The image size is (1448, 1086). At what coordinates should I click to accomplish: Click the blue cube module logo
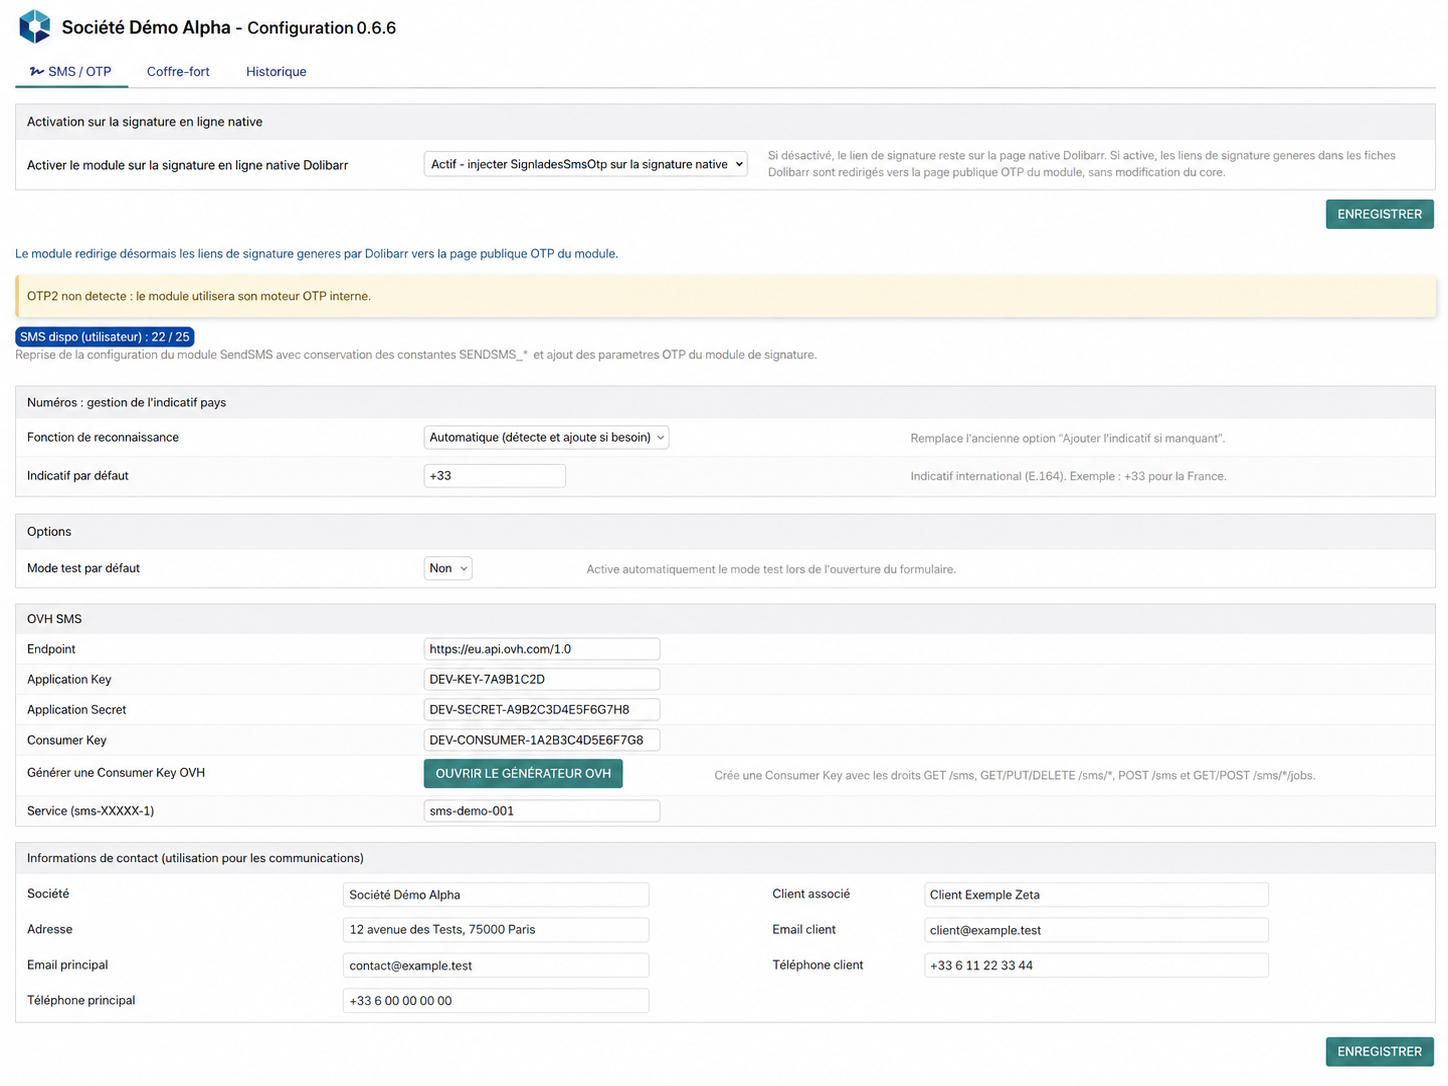tap(35, 27)
